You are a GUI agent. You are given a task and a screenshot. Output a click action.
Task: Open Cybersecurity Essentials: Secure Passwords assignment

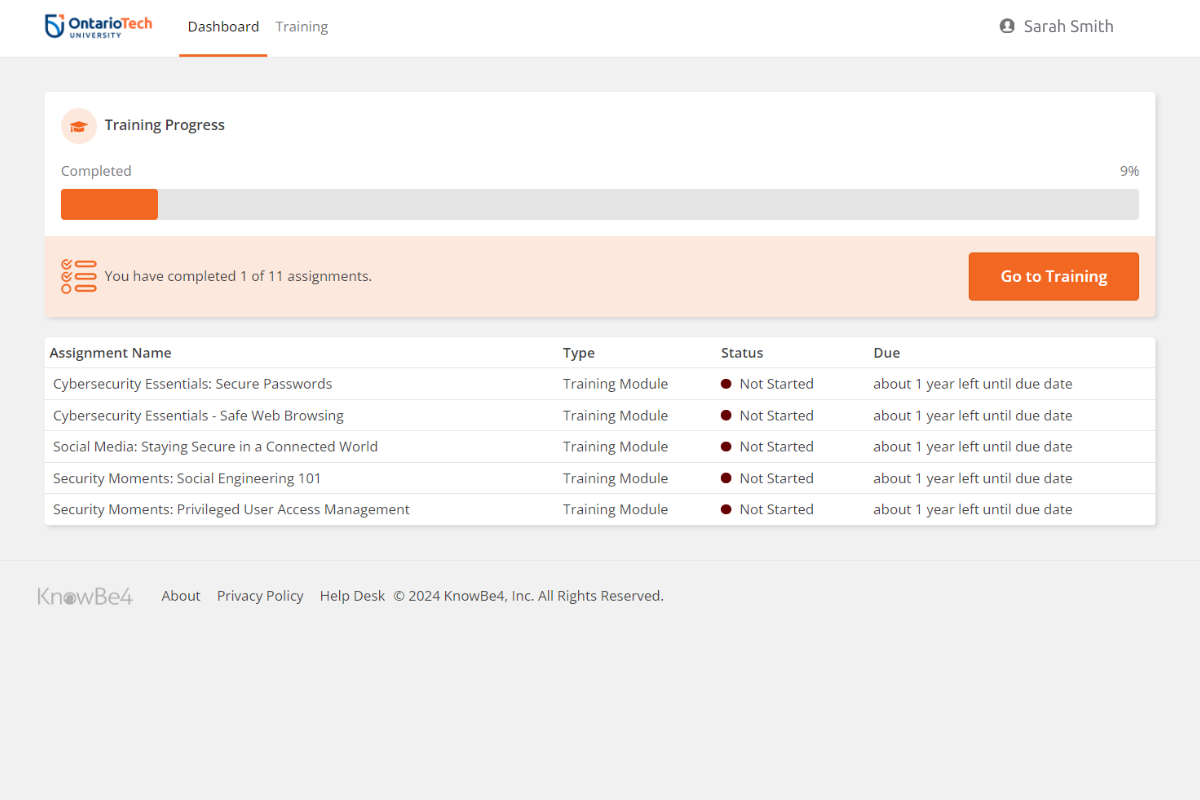point(192,384)
